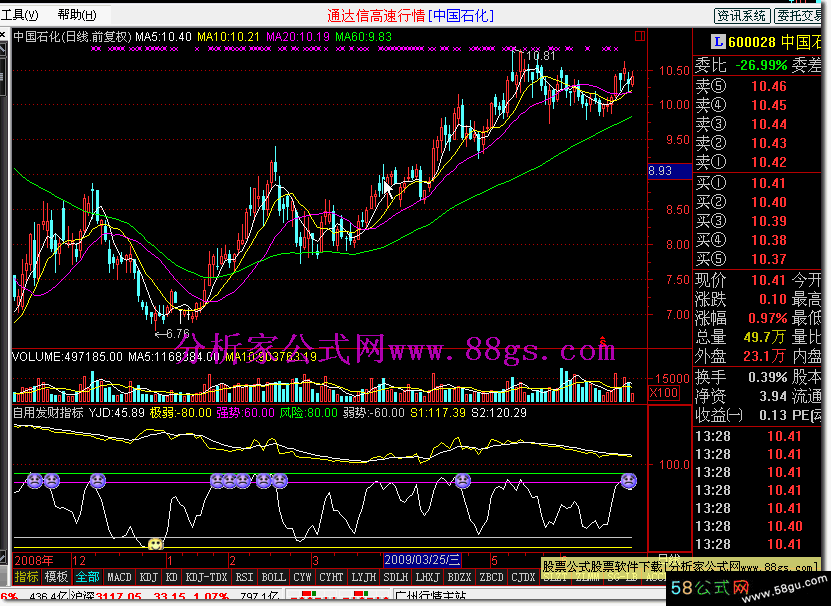
Task: Click the 8.93 crosshair price label
Action: click(670, 171)
